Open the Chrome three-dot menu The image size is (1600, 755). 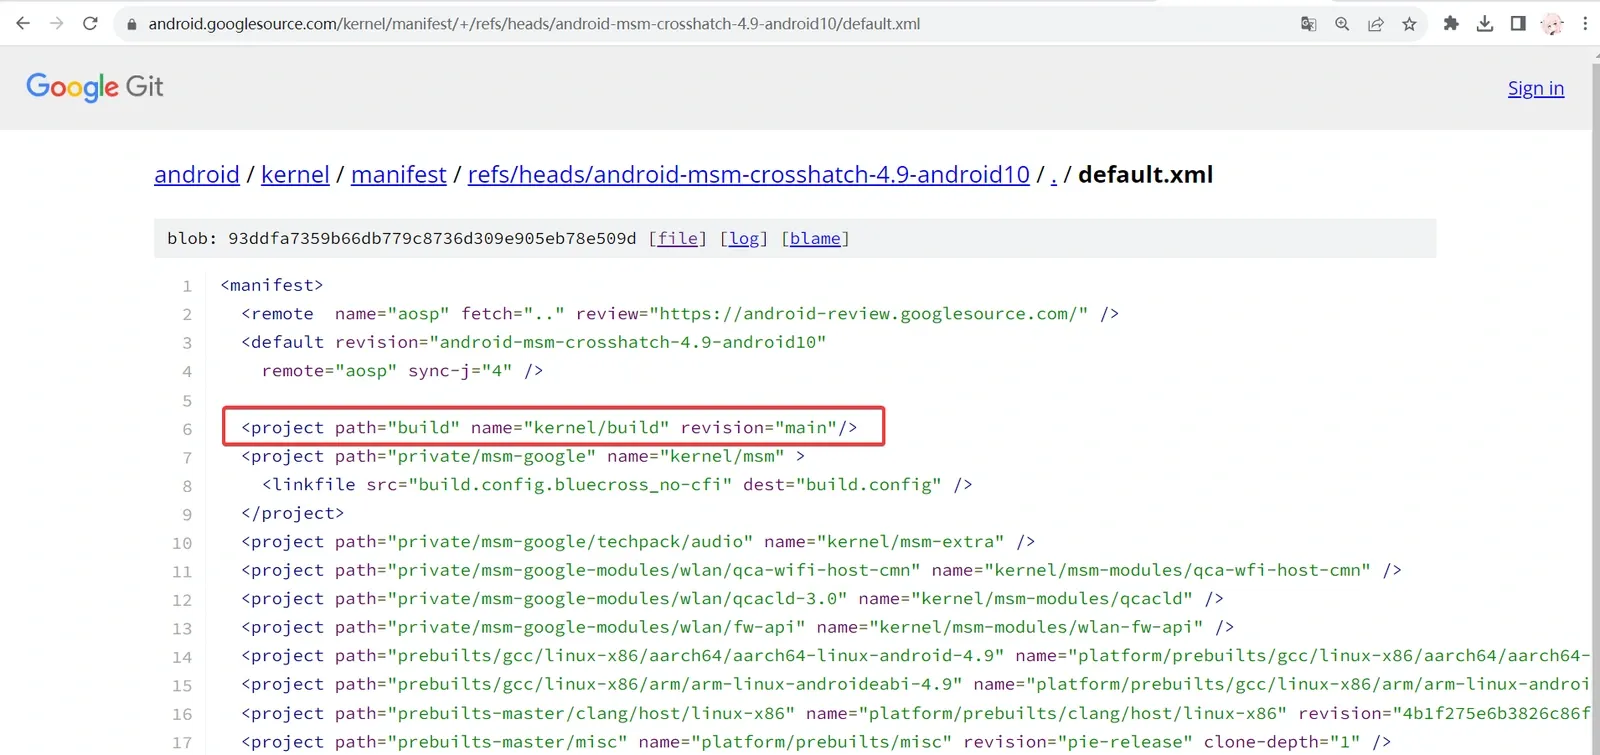pyautogui.click(x=1585, y=23)
